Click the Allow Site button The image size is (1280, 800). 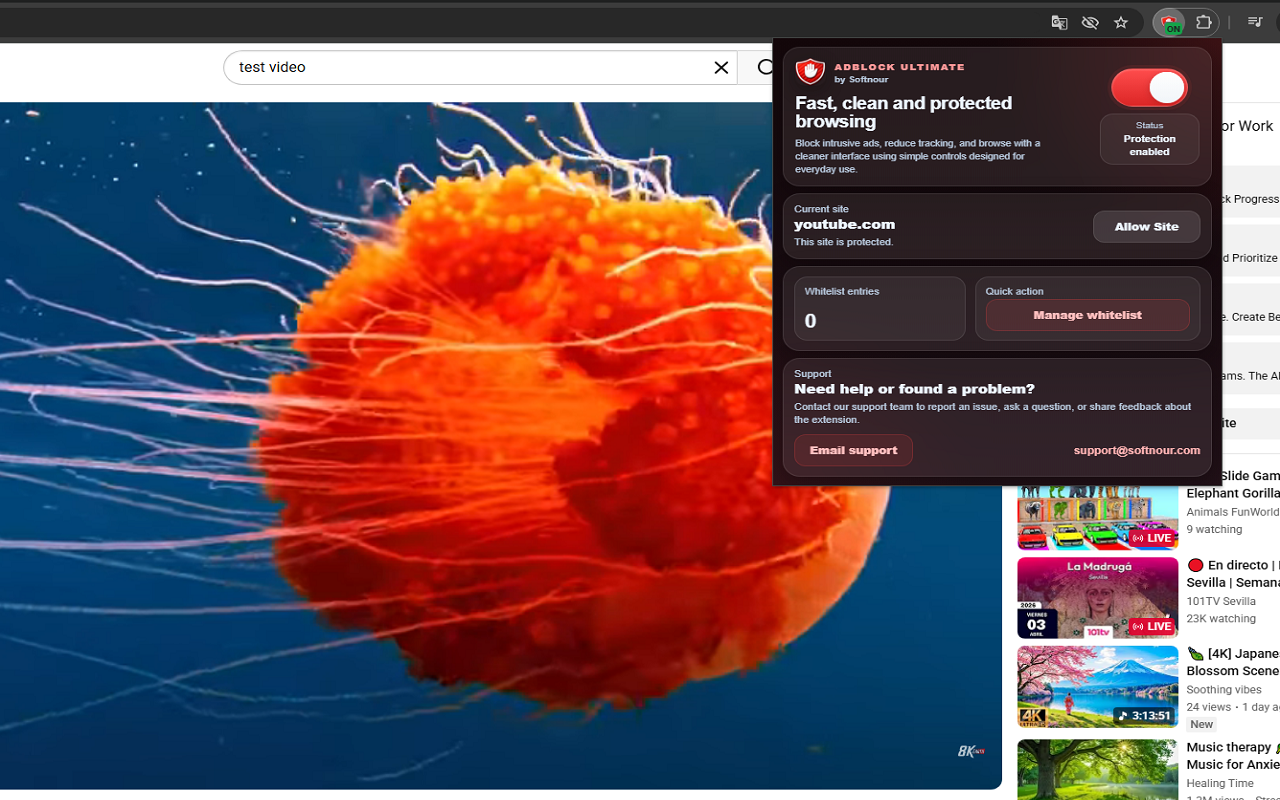point(1146,227)
